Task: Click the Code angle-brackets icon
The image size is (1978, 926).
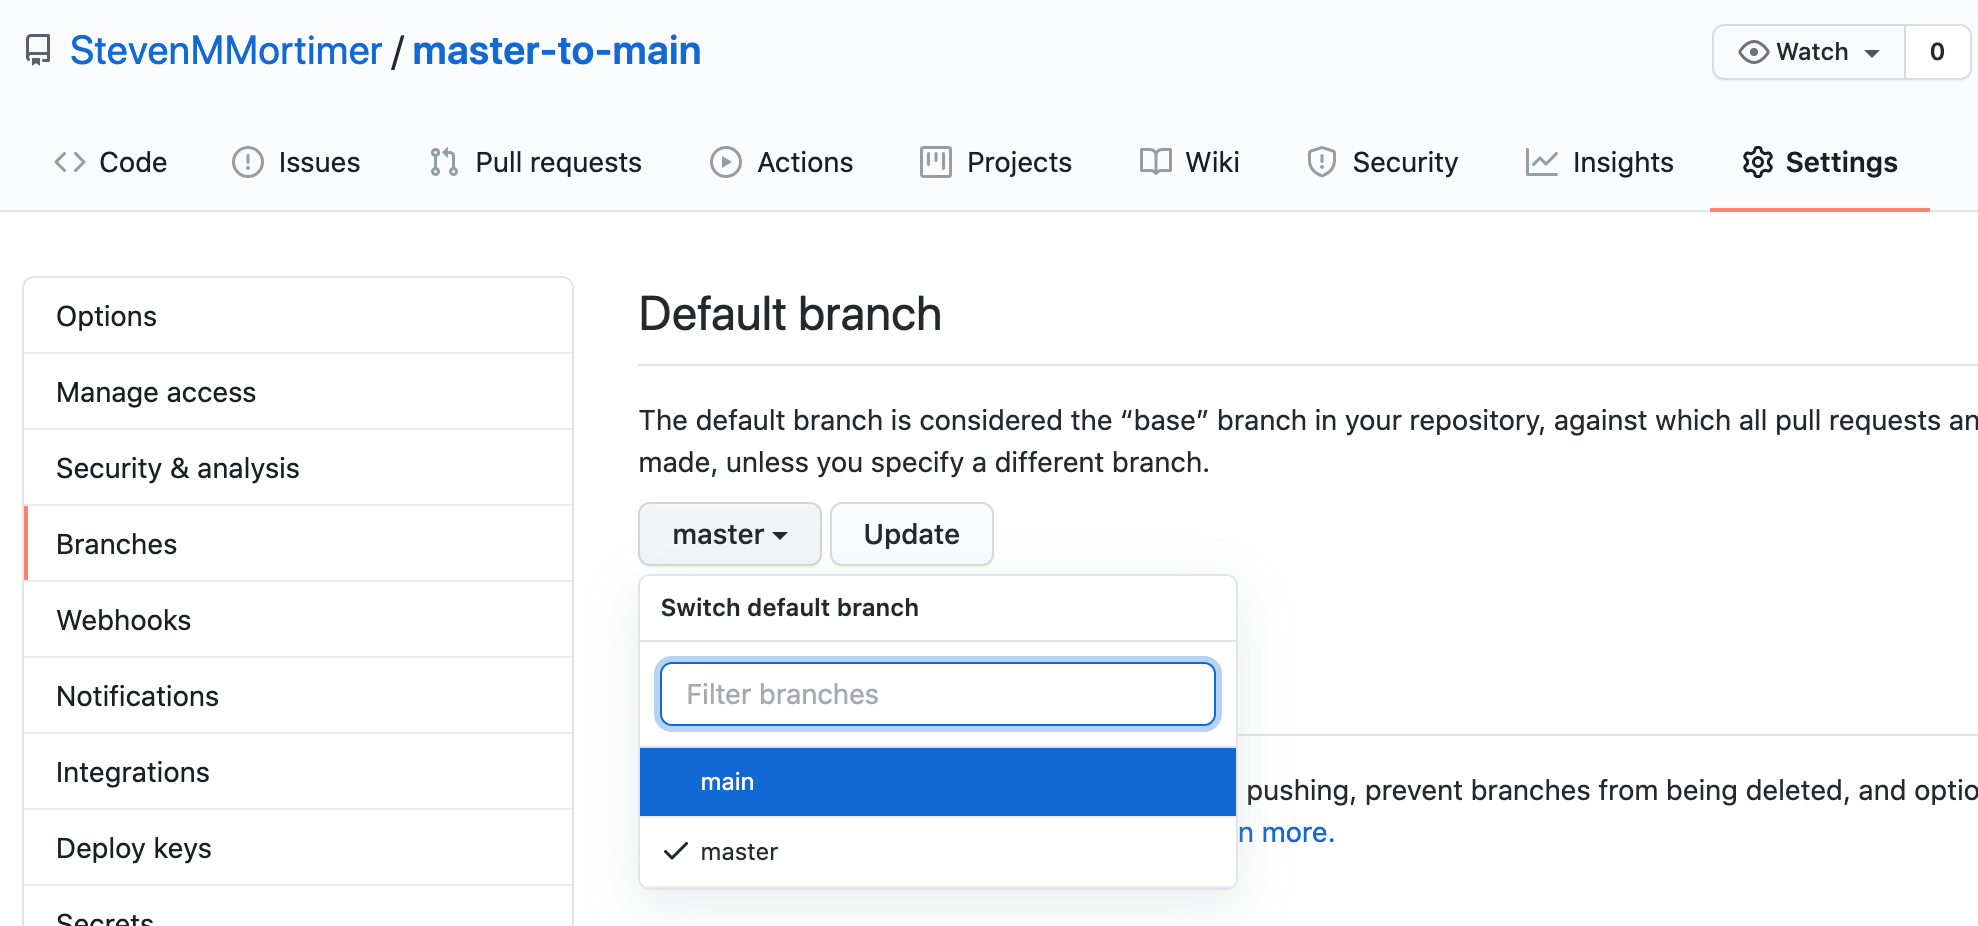Action: 70,162
